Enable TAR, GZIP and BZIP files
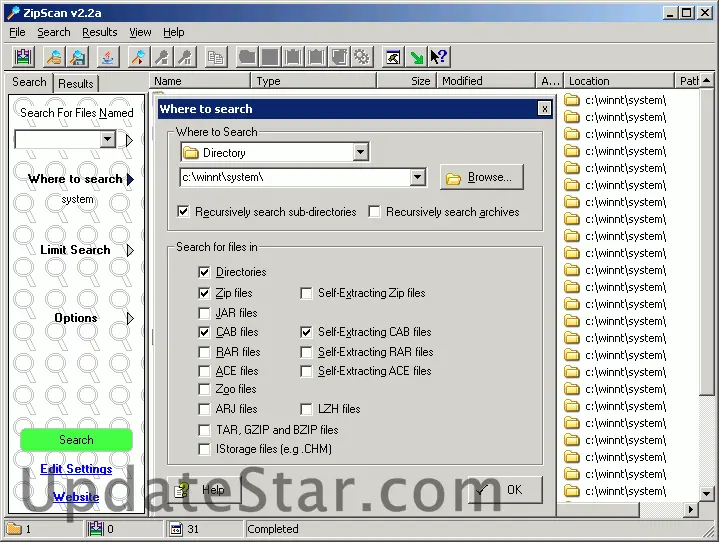Image resolution: width=719 pixels, height=542 pixels. 204,430
